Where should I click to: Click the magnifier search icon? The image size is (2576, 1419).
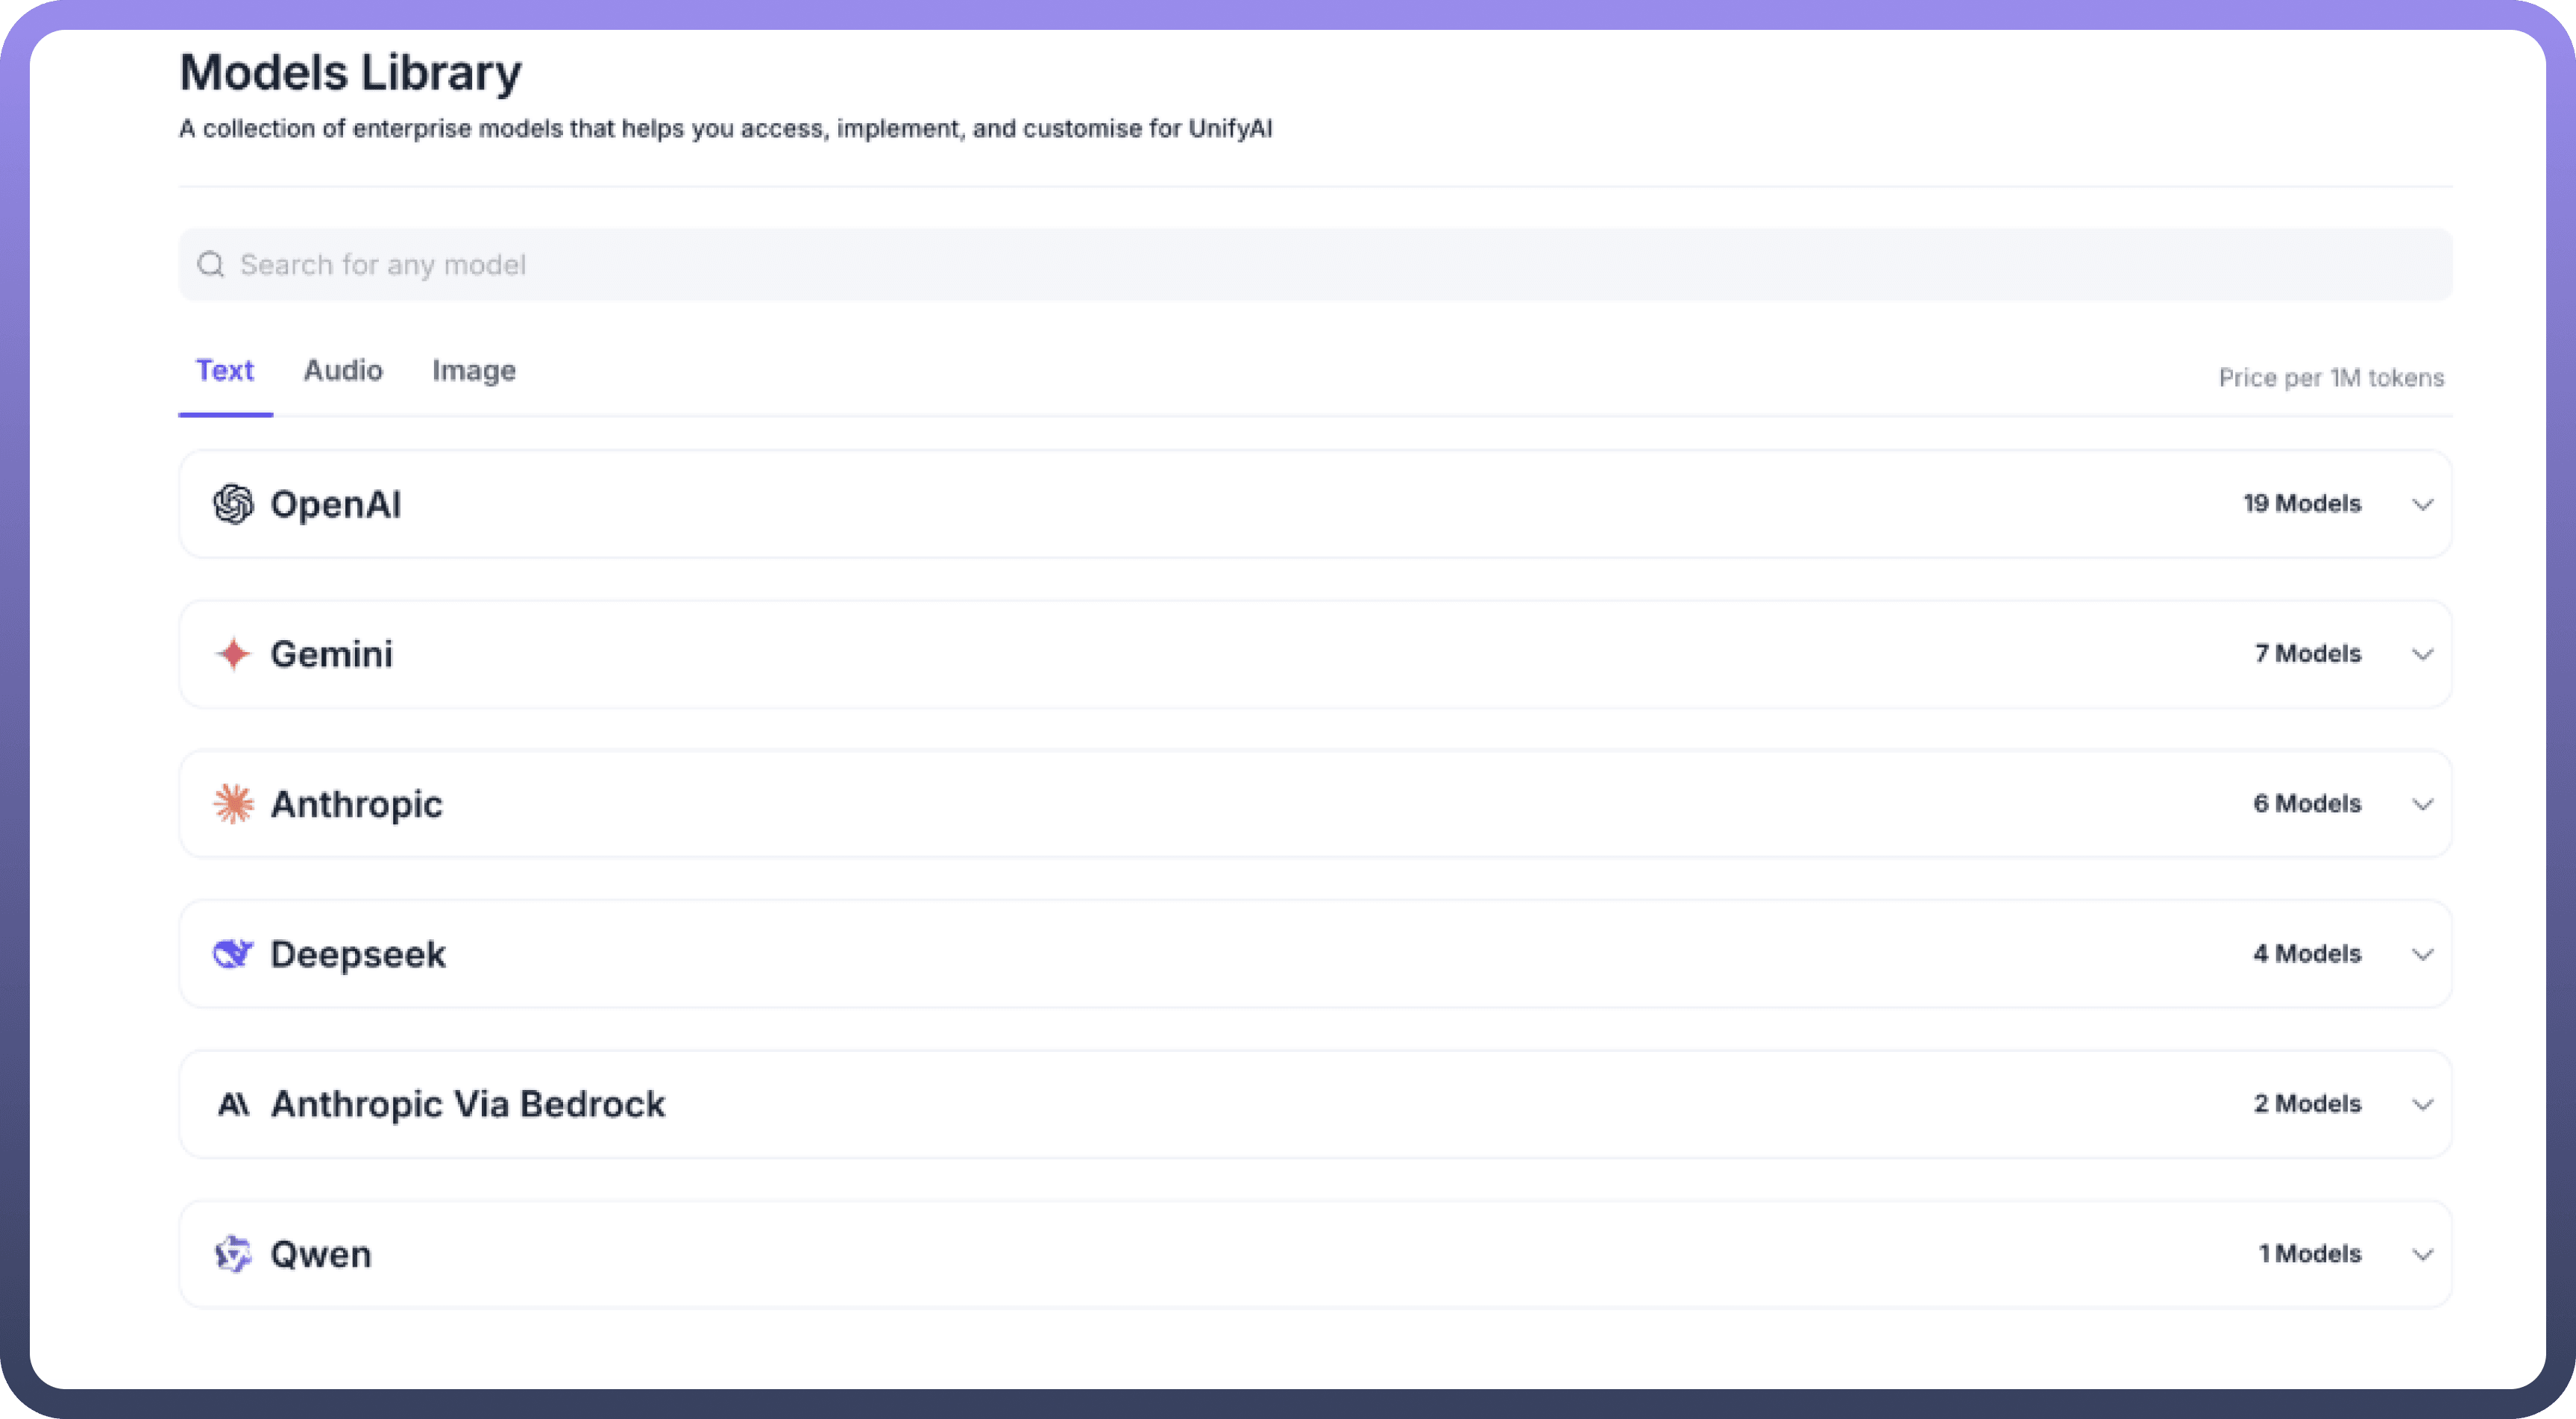pos(210,265)
